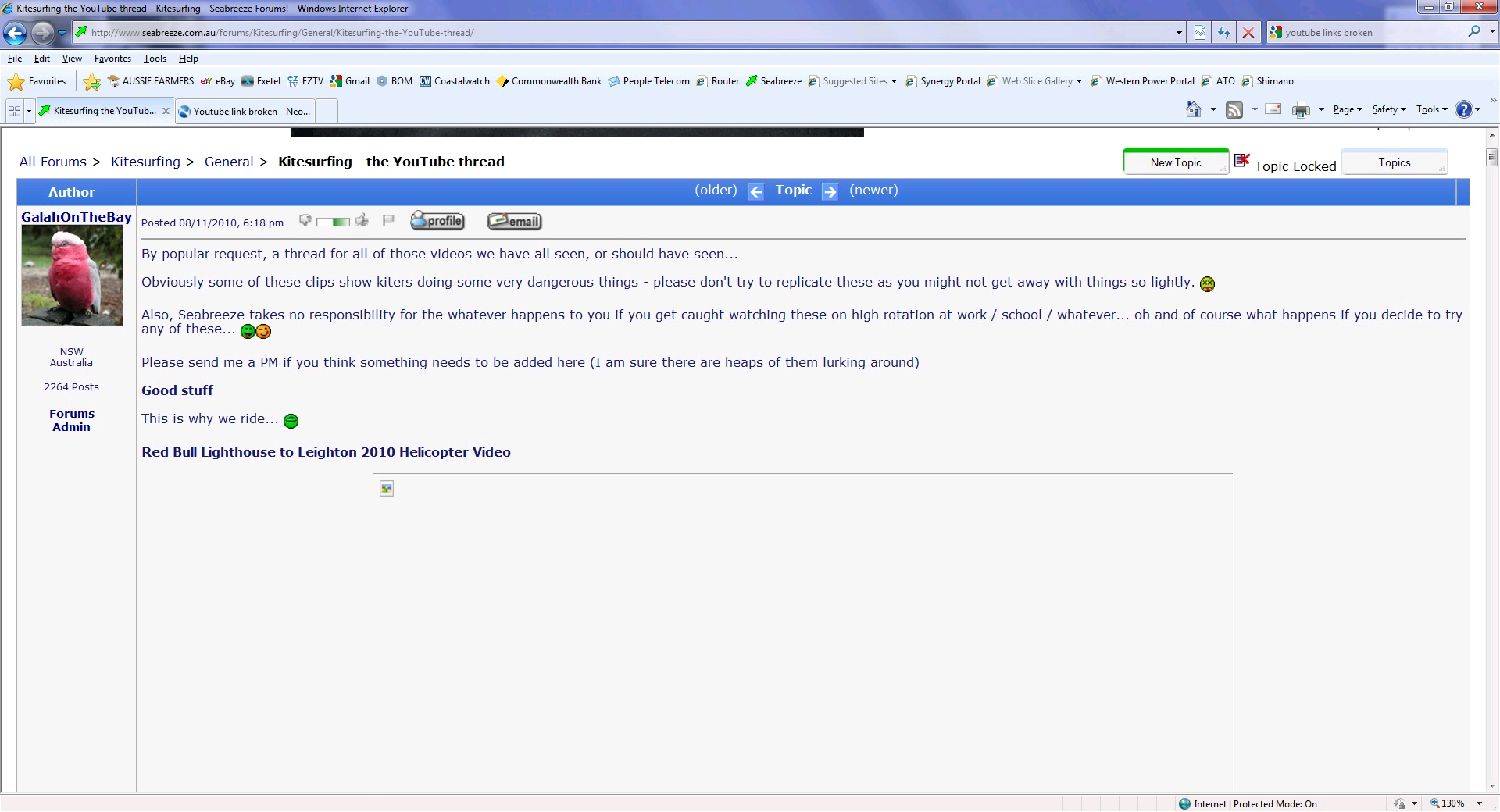Click the red Stop loading icon

tap(1248, 33)
